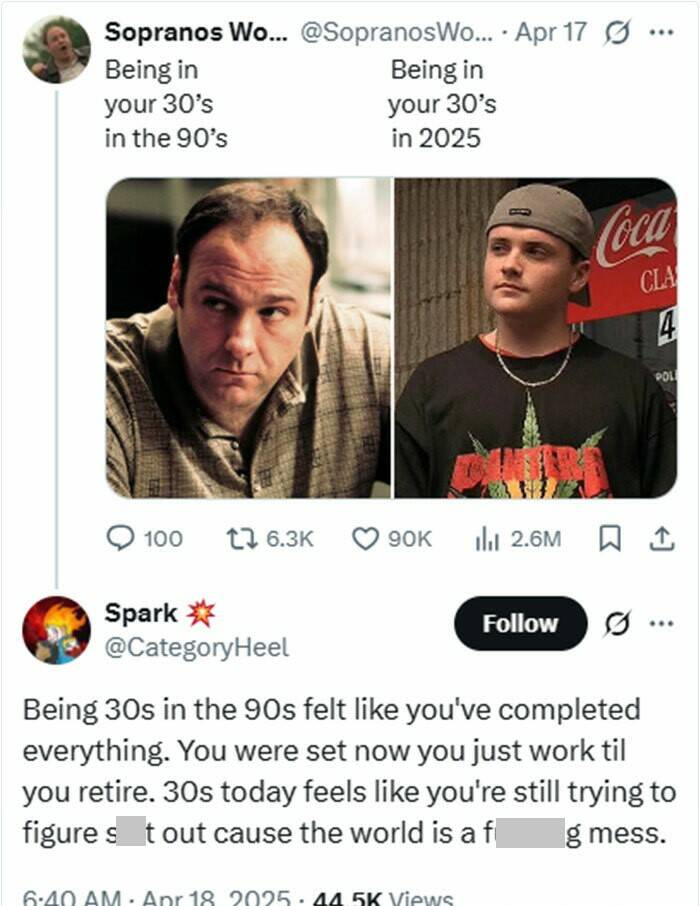Open view analytics showing 2.6M
This screenshot has width=700, height=906.
click(487, 539)
